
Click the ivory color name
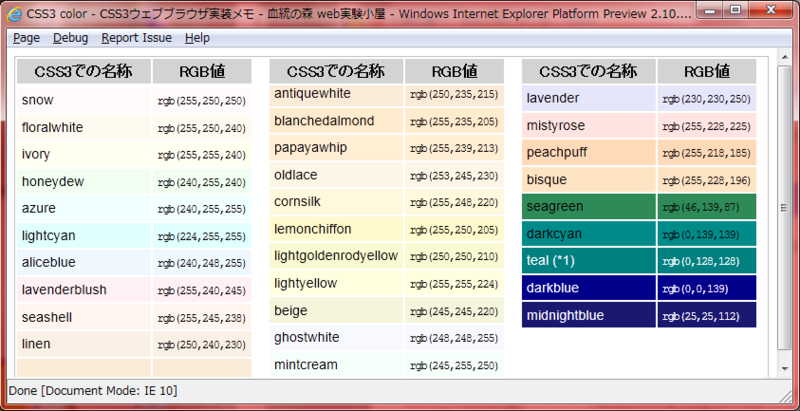[36, 155]
